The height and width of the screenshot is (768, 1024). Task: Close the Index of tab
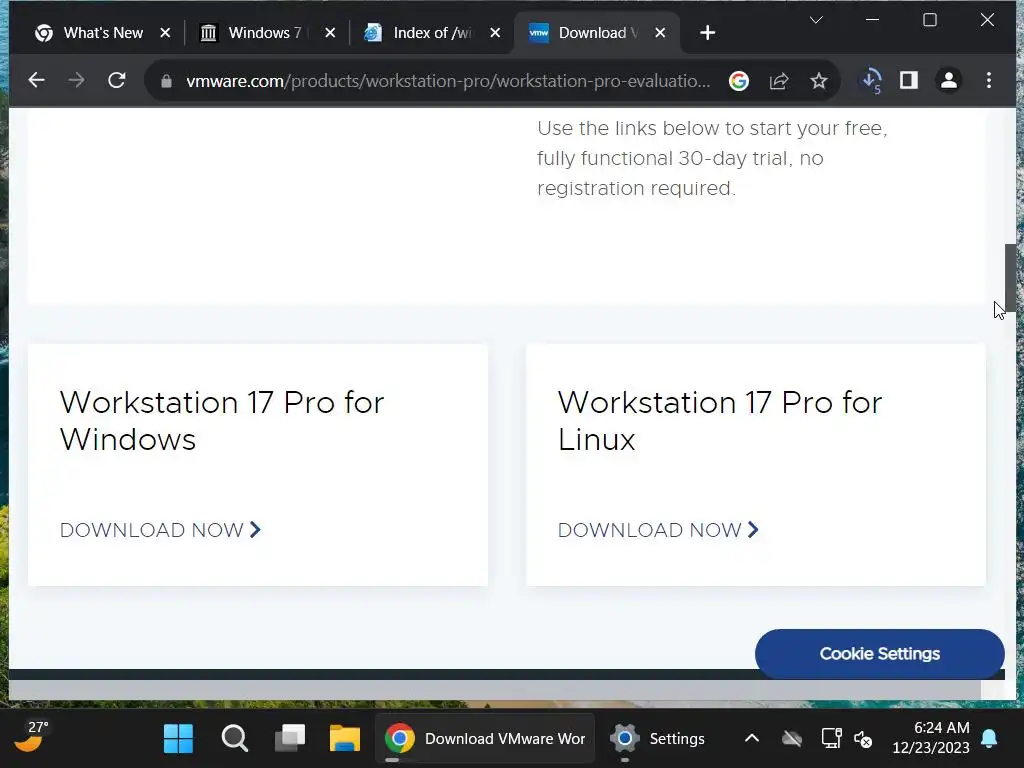pyautogui.click(x=496, y=33)
